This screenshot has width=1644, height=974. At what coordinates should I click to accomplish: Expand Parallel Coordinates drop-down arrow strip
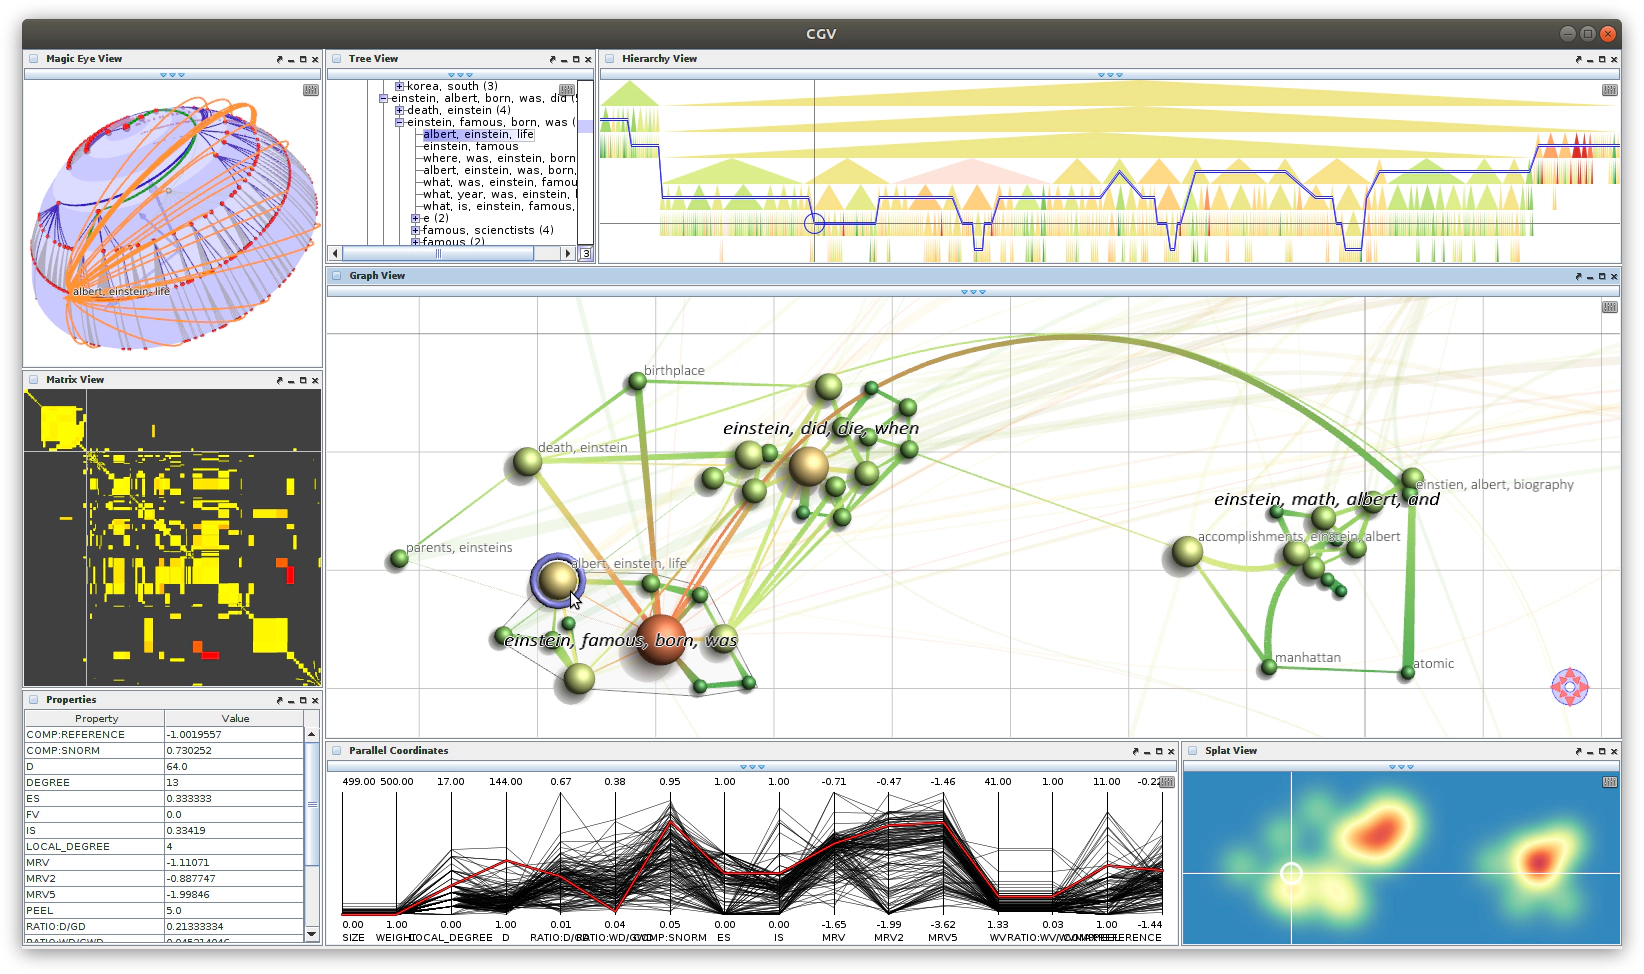click(x=751, y=767)
